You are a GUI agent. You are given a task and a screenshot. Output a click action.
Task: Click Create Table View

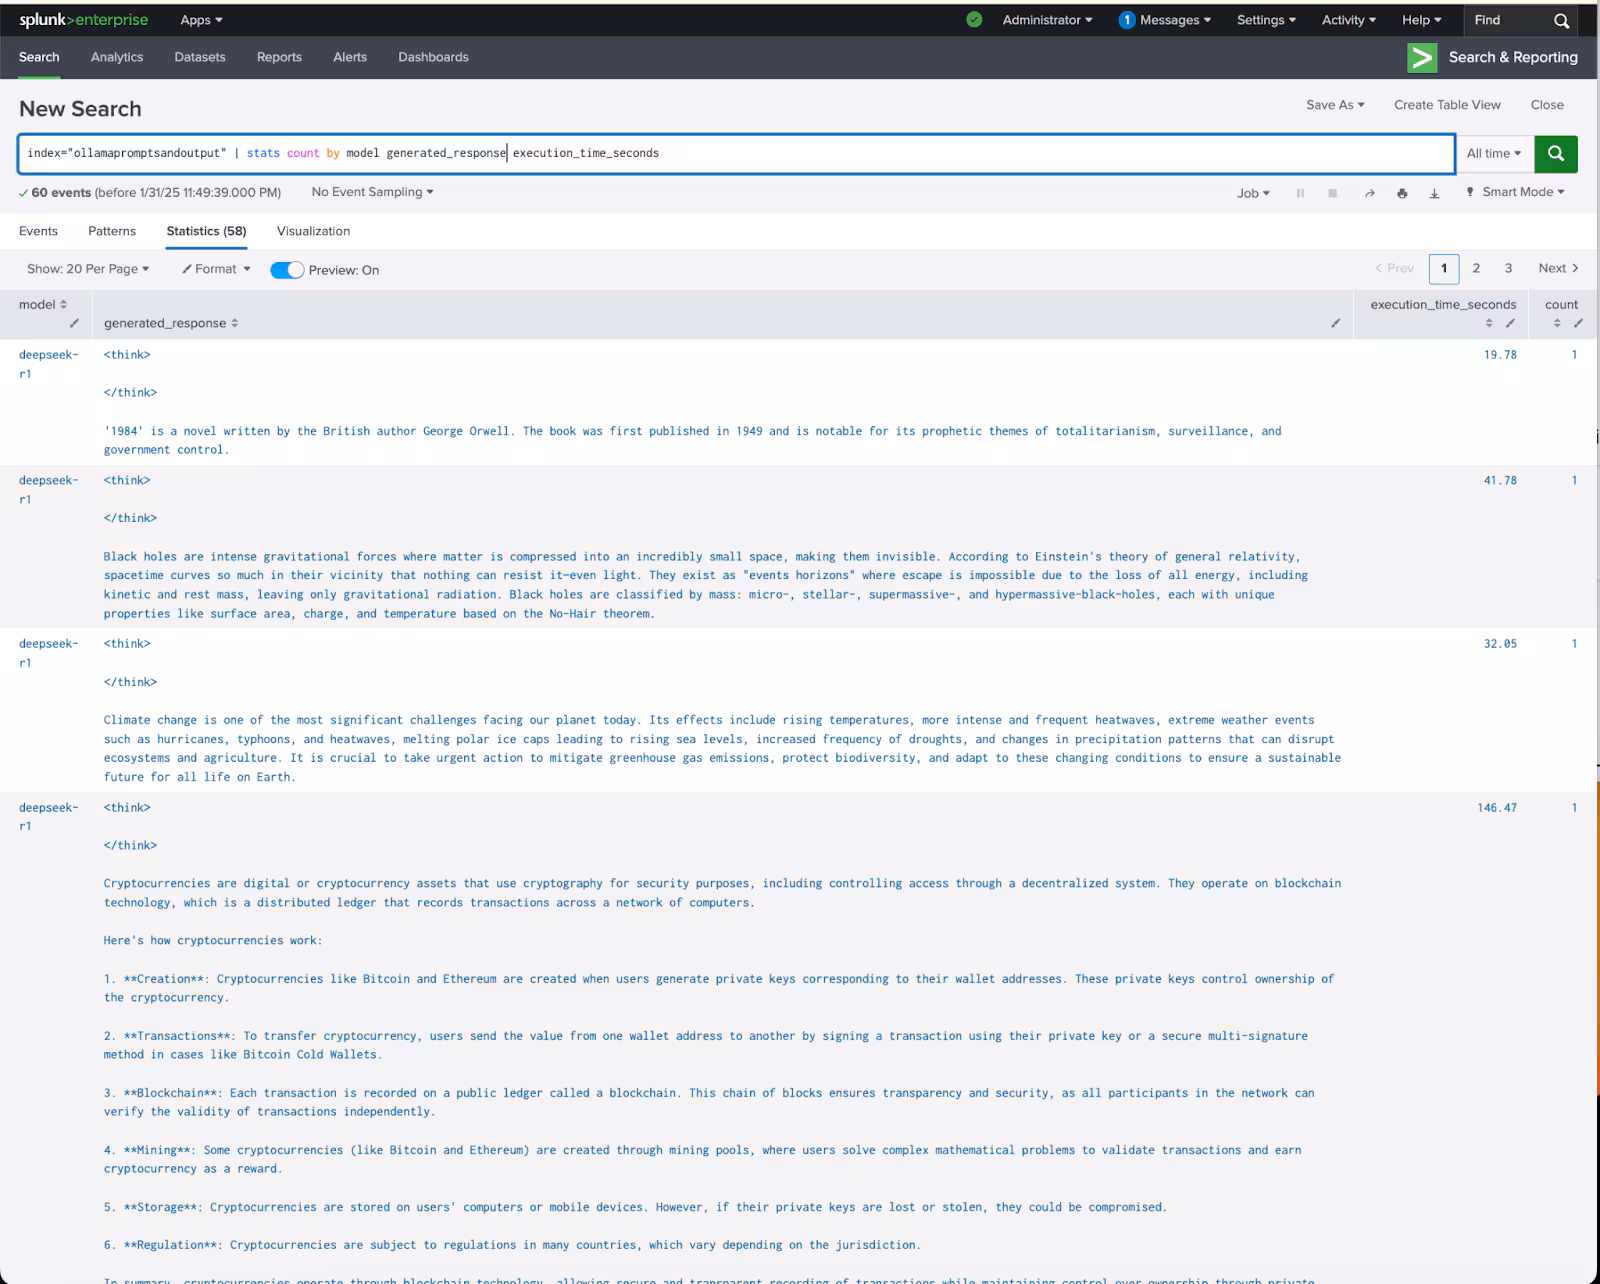pyautogui.click(x=1447, y=105)
